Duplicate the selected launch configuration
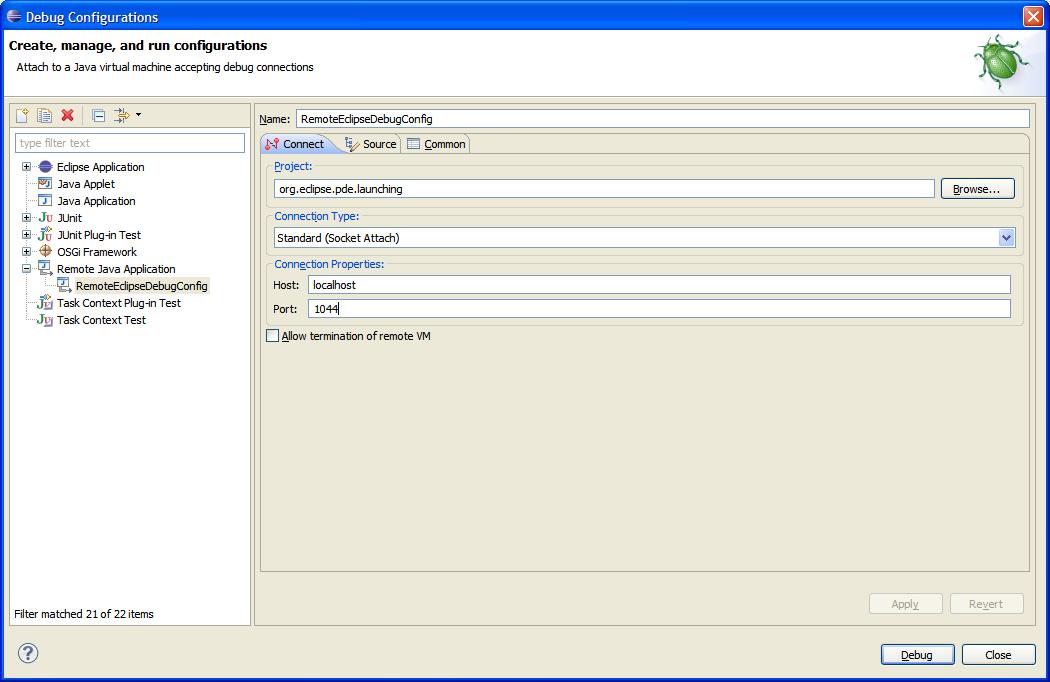 pos(44,115)
